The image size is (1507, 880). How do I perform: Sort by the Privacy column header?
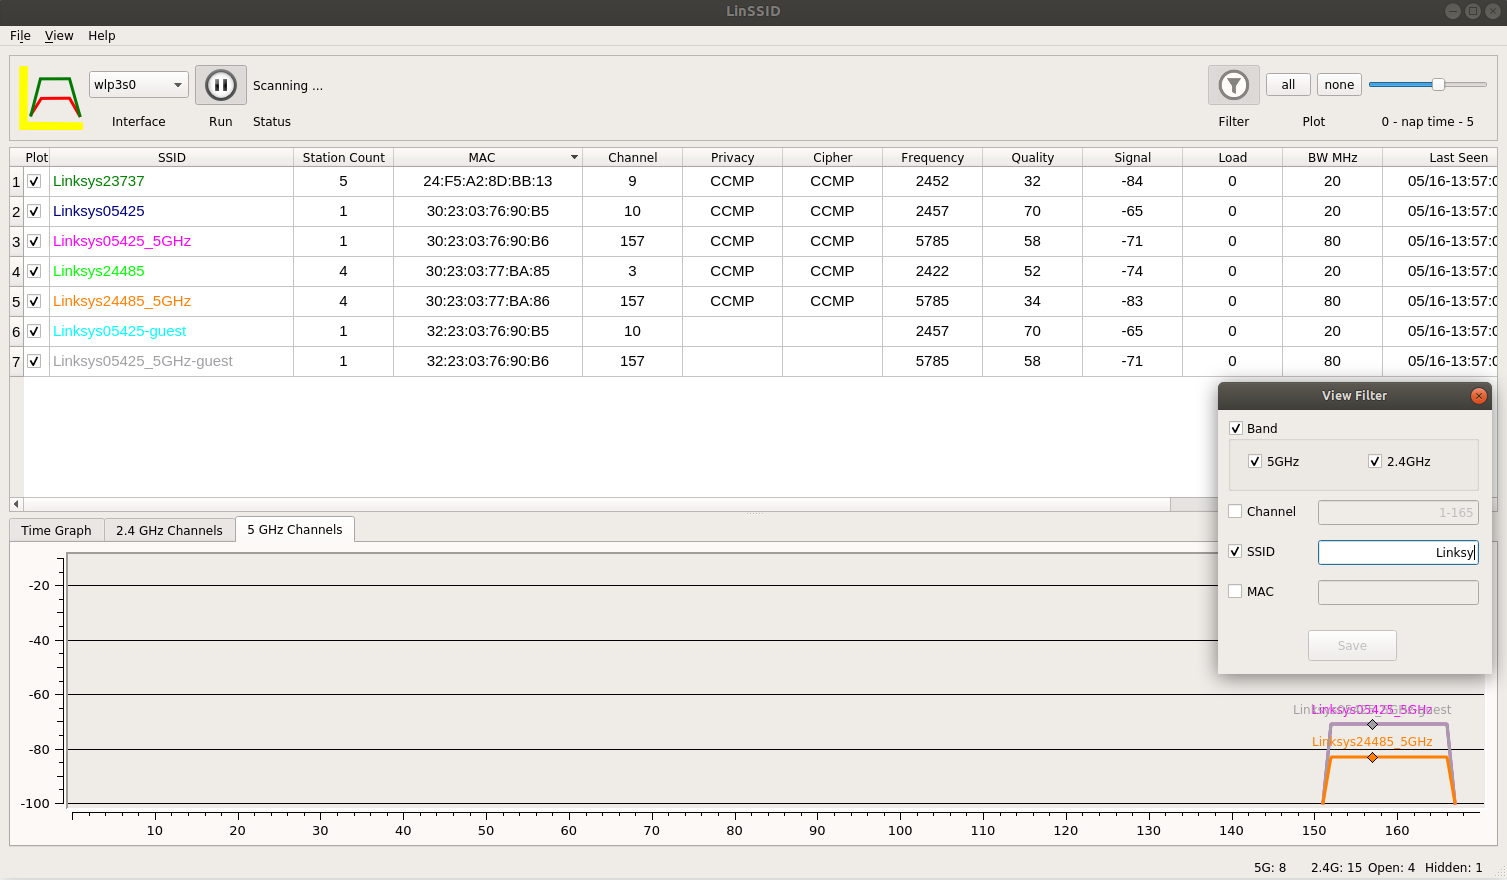pos(732,157)
